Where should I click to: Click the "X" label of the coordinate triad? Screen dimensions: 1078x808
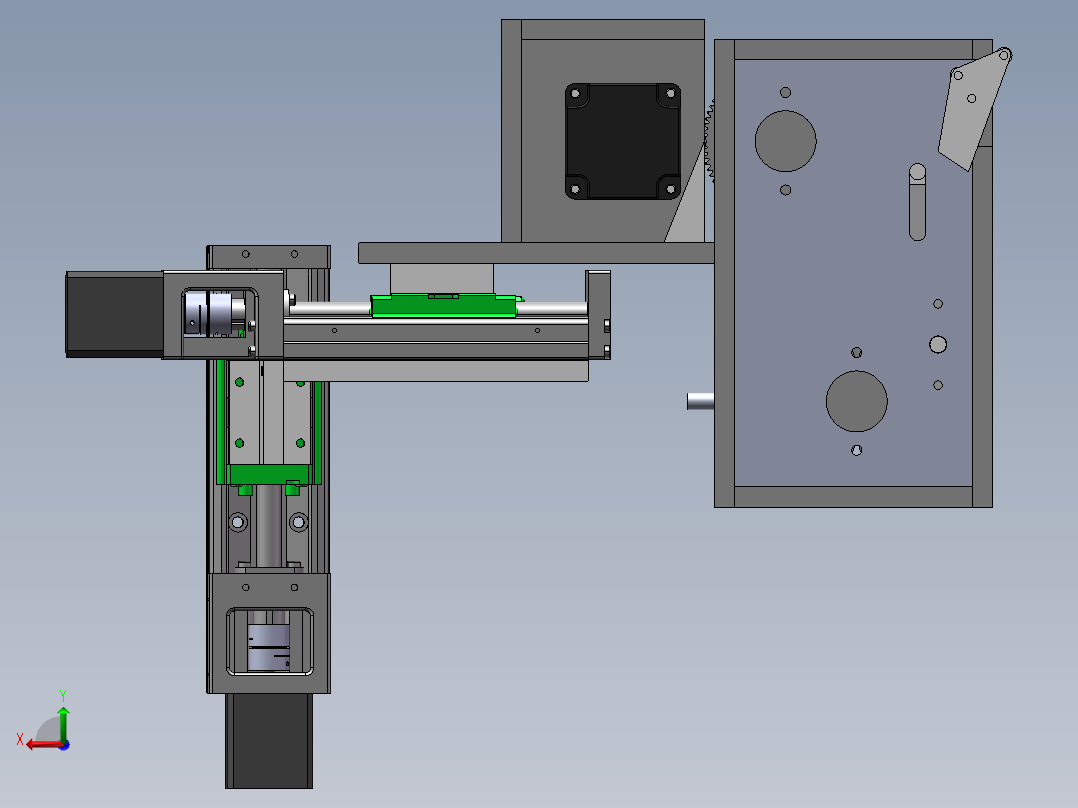coord(20,739)
